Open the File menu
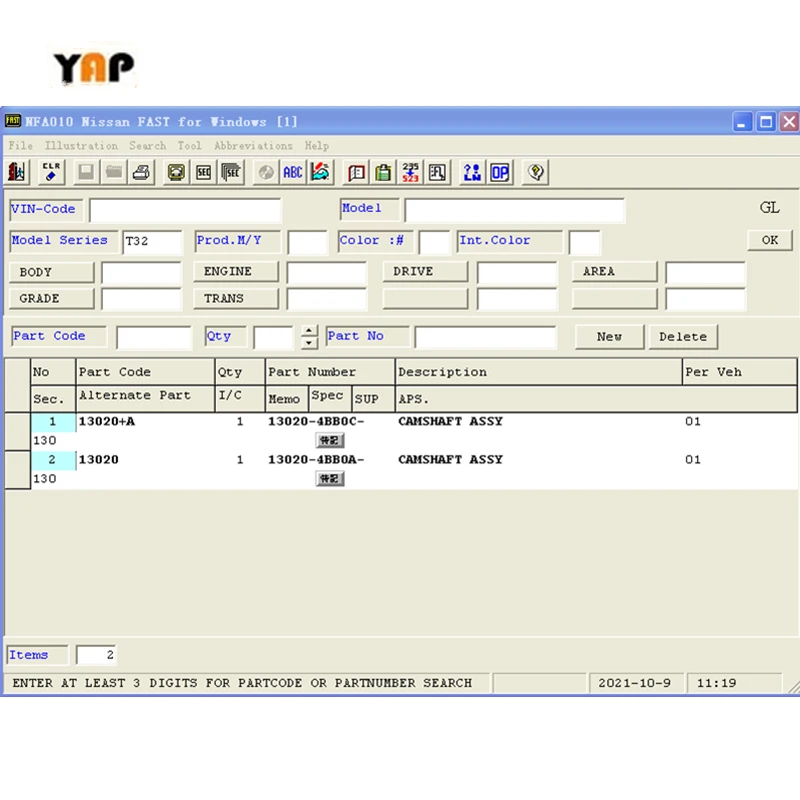Viewport: 800px width, 800px height. point(21,146)
